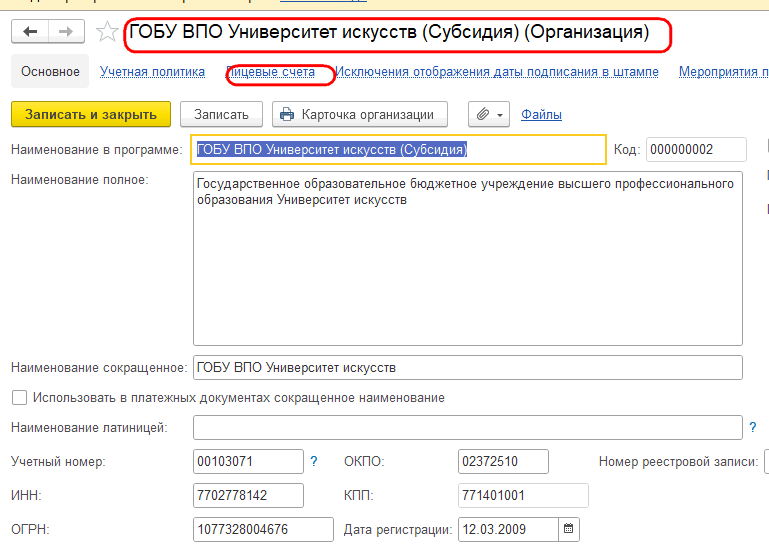
Task: Click the Записать button
Action: click(222, 114)
